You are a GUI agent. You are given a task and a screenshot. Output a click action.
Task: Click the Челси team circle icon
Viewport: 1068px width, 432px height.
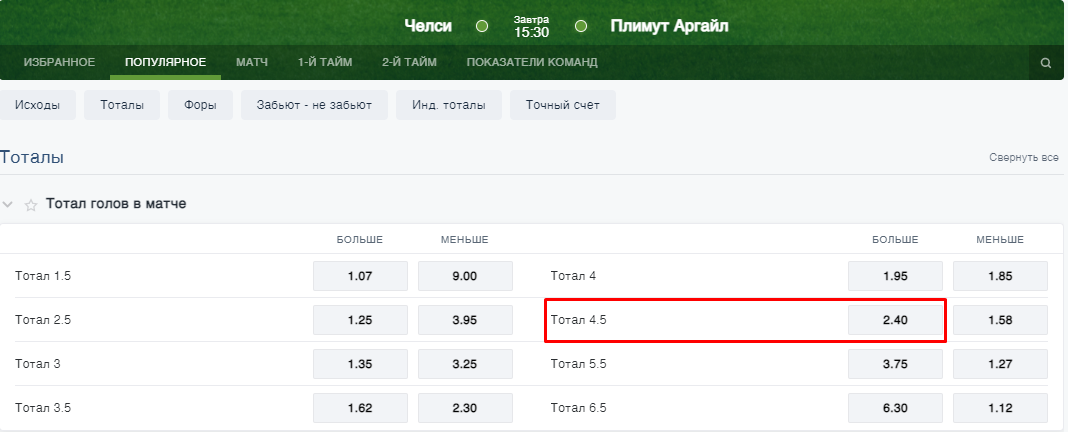(x=482, y=26)
